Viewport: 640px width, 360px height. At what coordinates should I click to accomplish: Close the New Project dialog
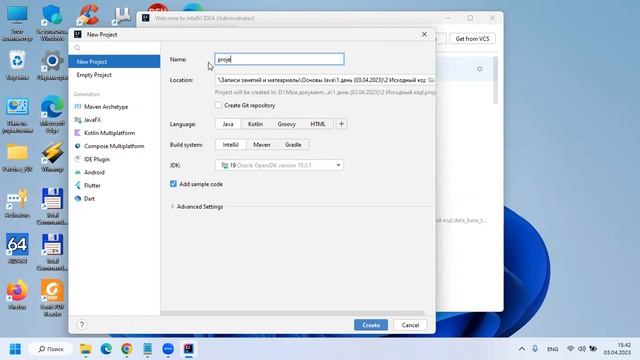click(x=424, y=34)
